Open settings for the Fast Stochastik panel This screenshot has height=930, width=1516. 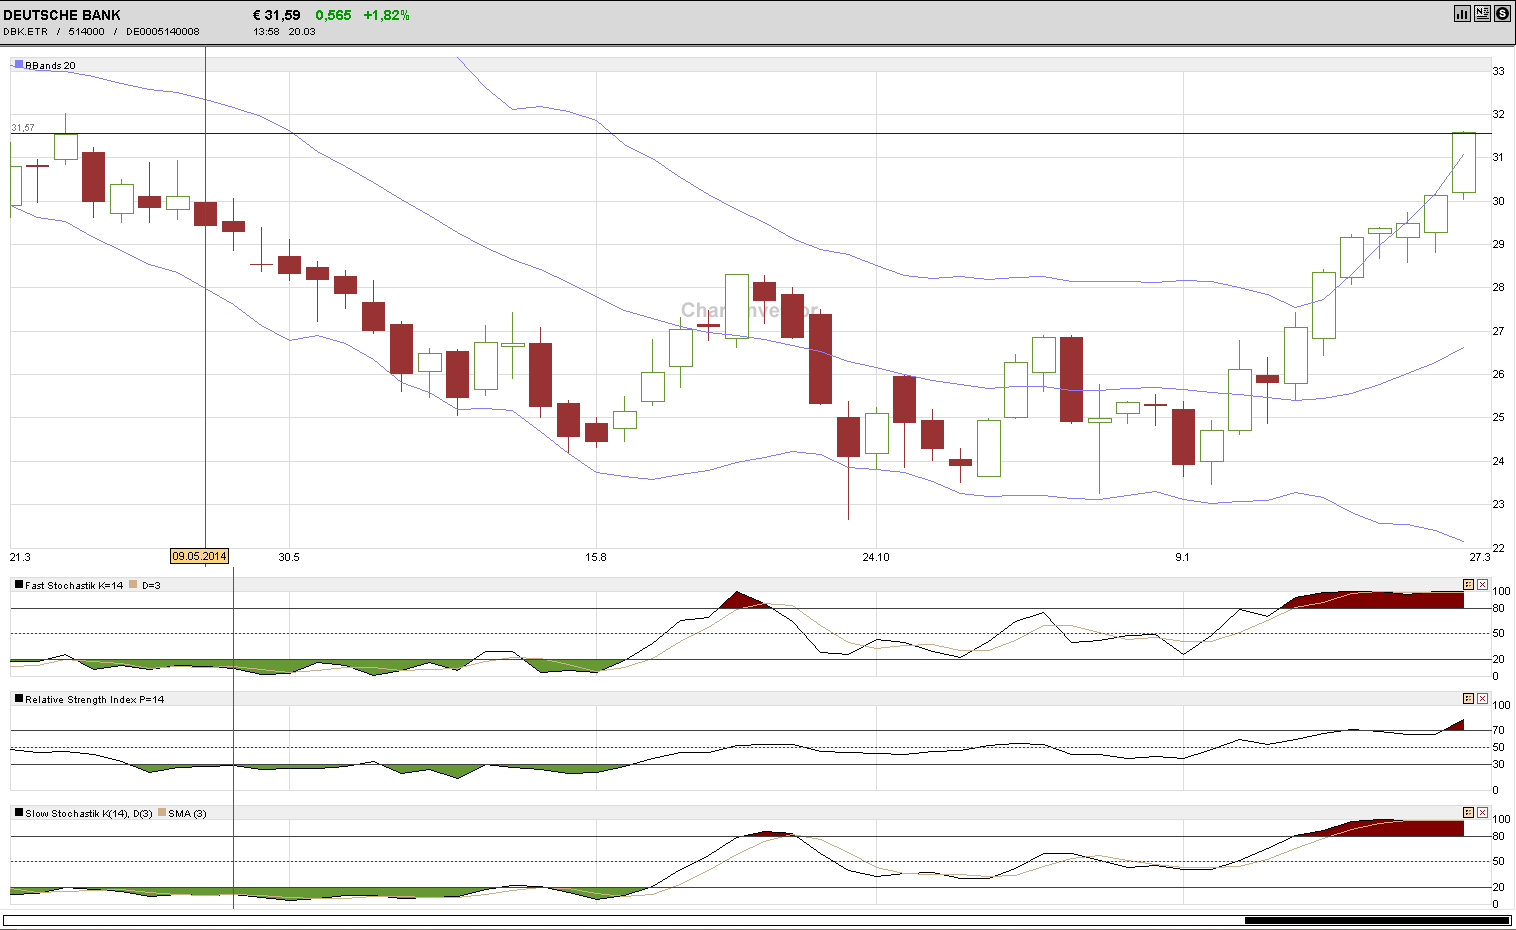tap(1468, 584)
